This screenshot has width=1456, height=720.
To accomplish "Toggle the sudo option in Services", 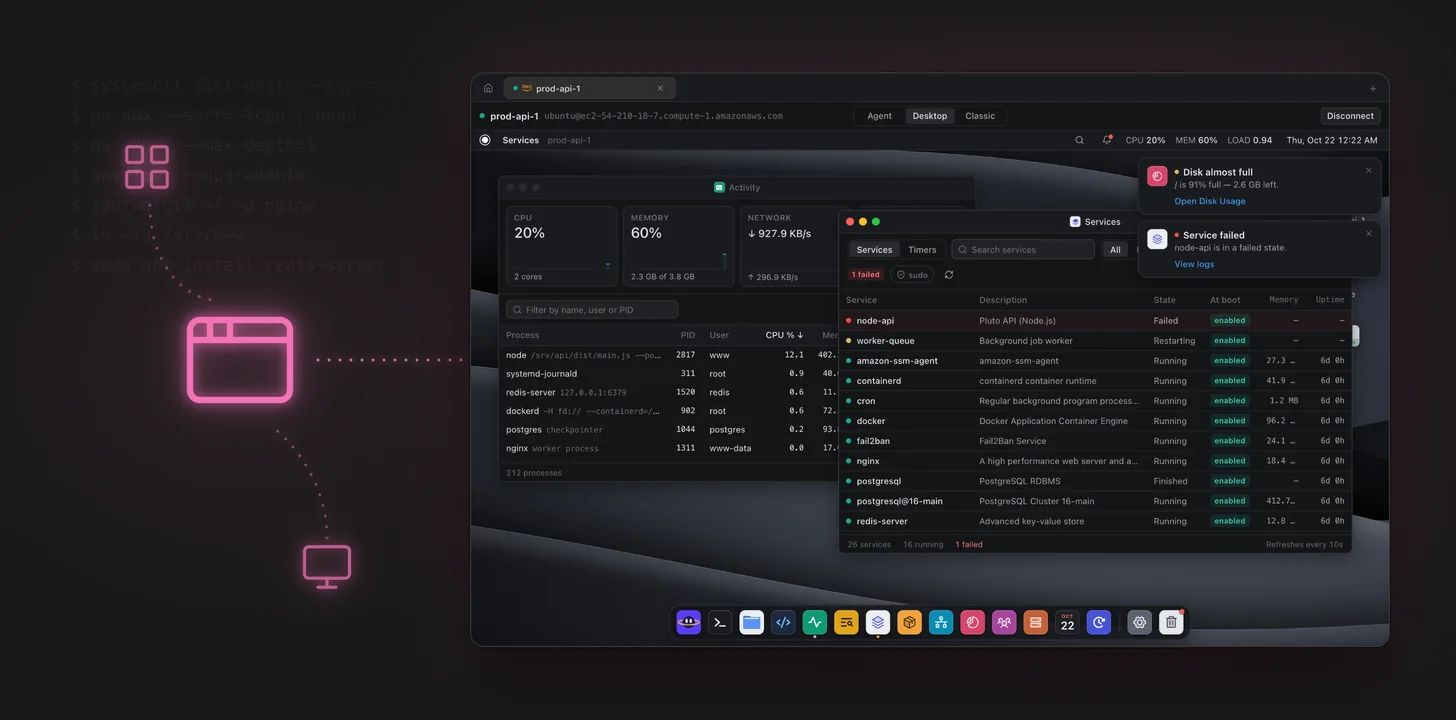I will tap(912, 275).
